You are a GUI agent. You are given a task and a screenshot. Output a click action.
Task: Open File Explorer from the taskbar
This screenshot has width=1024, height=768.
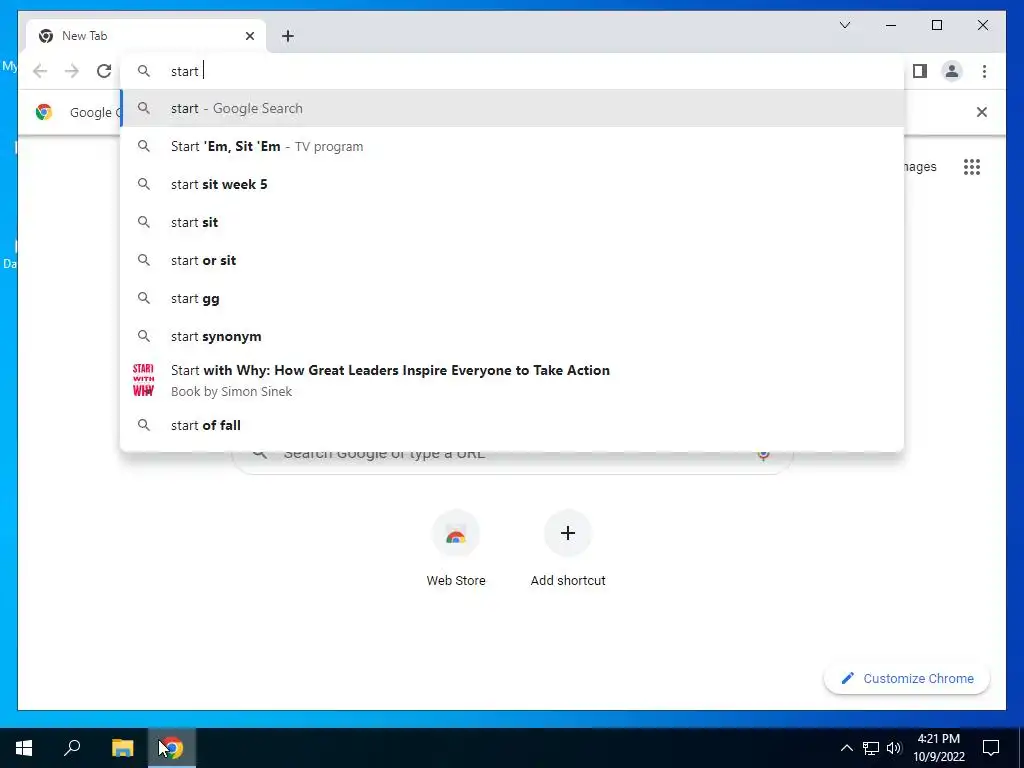click(122, 748)
